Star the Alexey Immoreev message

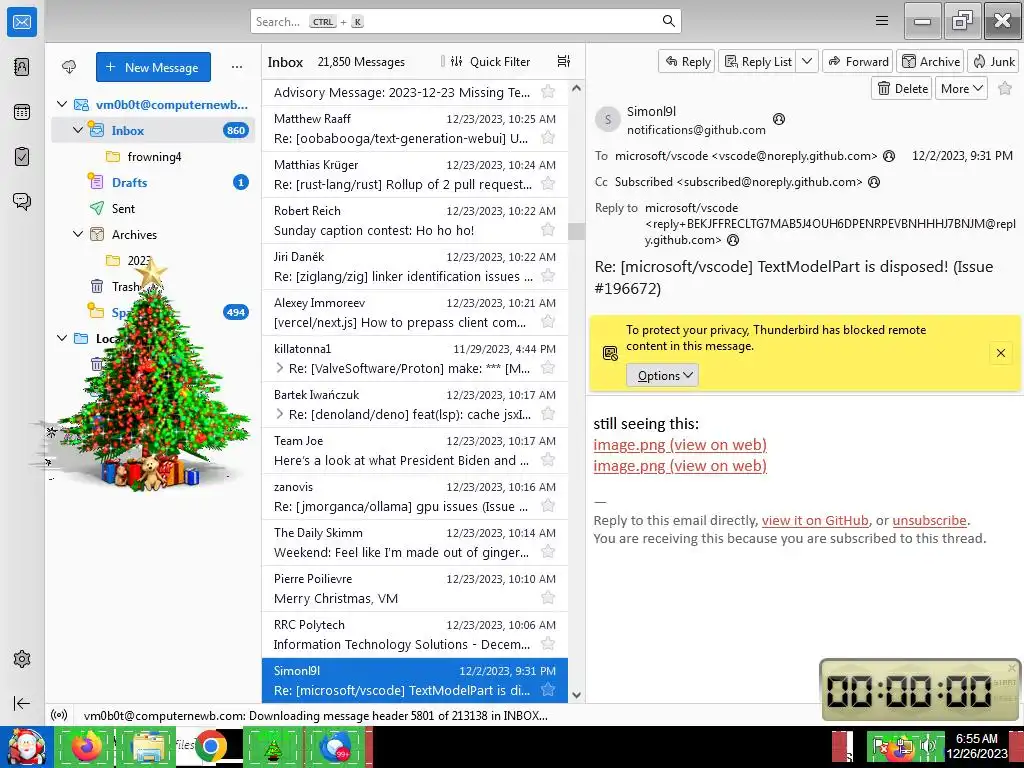point(548,321)
